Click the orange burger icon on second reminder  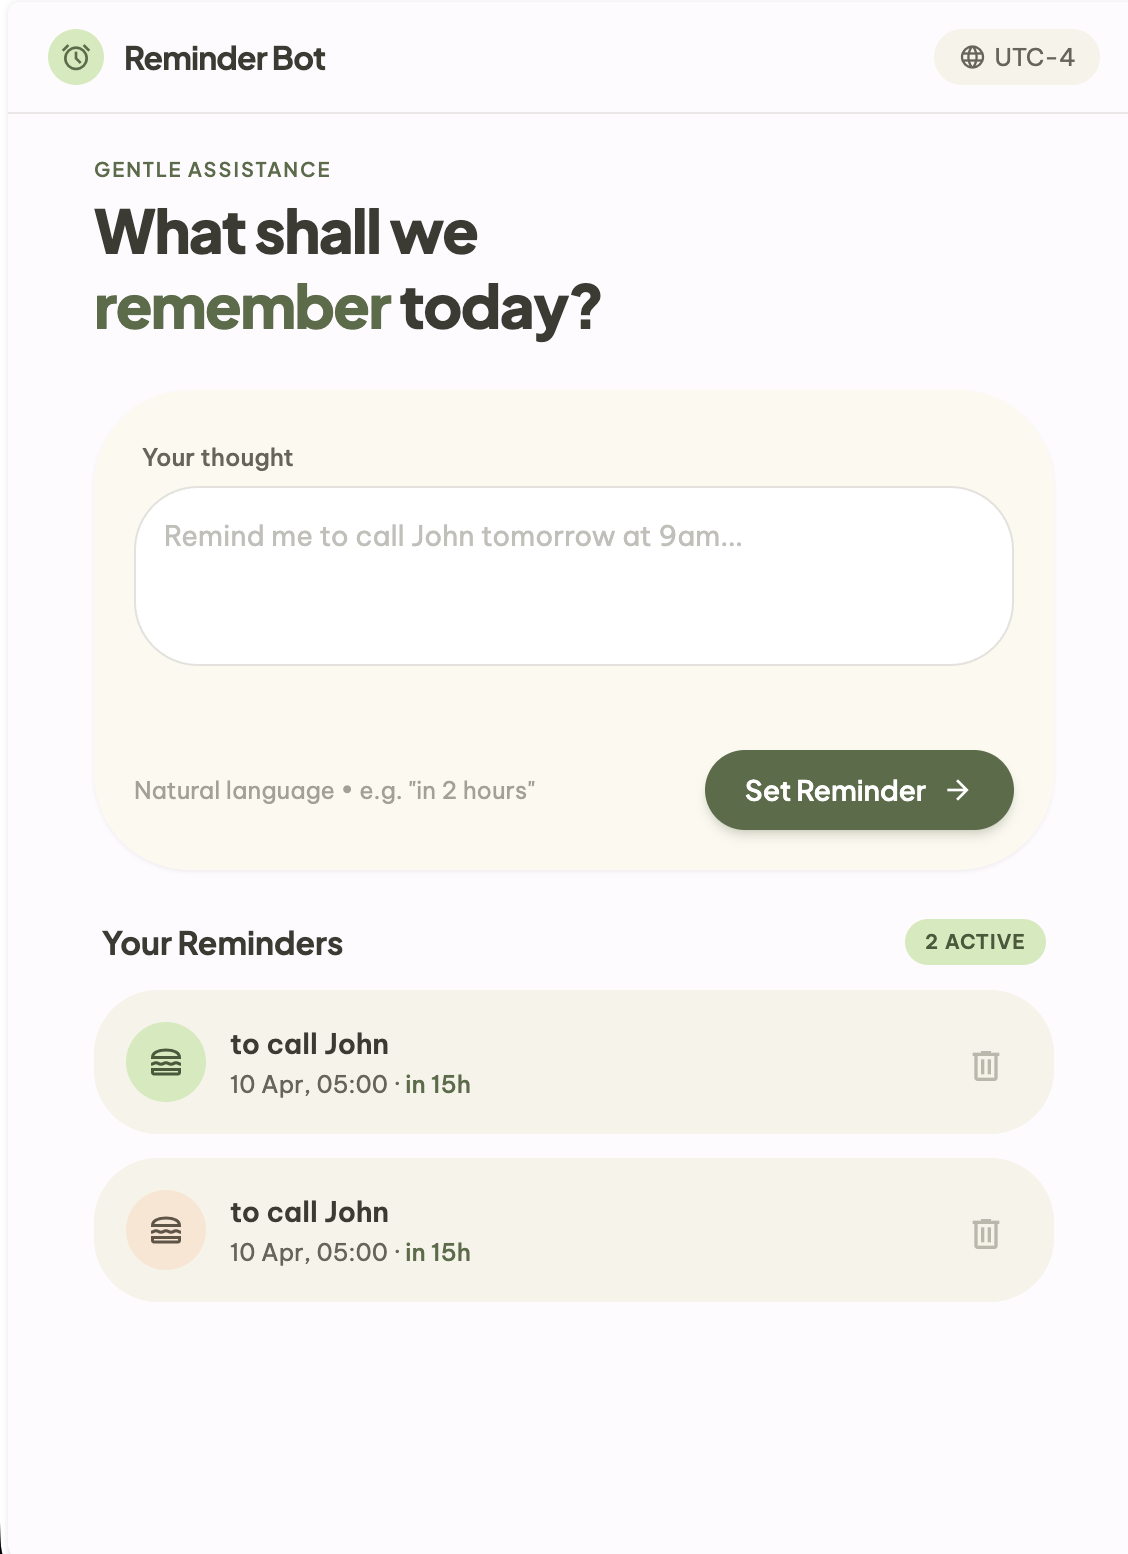point(166,1229)
